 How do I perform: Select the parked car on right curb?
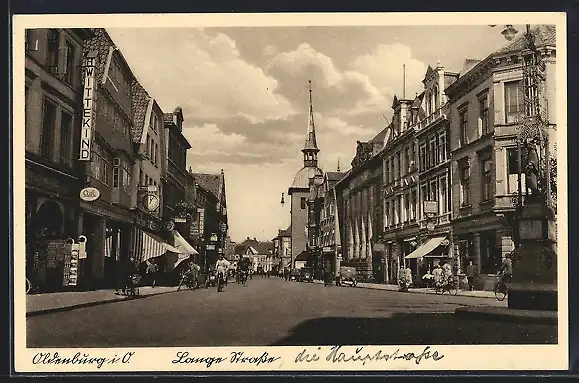pos(346,276)
